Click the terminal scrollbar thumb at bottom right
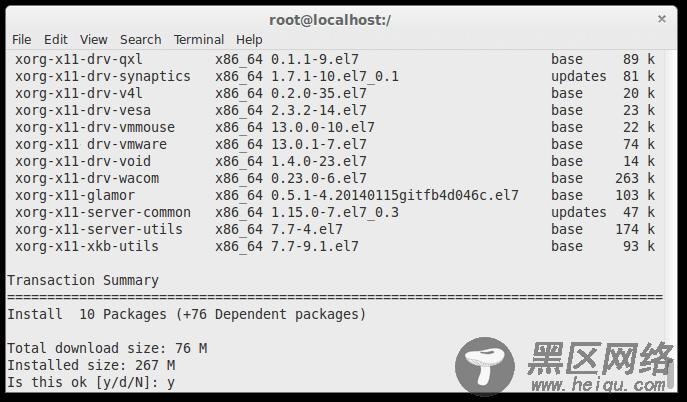This screenshot has width=687, height=402. coord(670,372)
